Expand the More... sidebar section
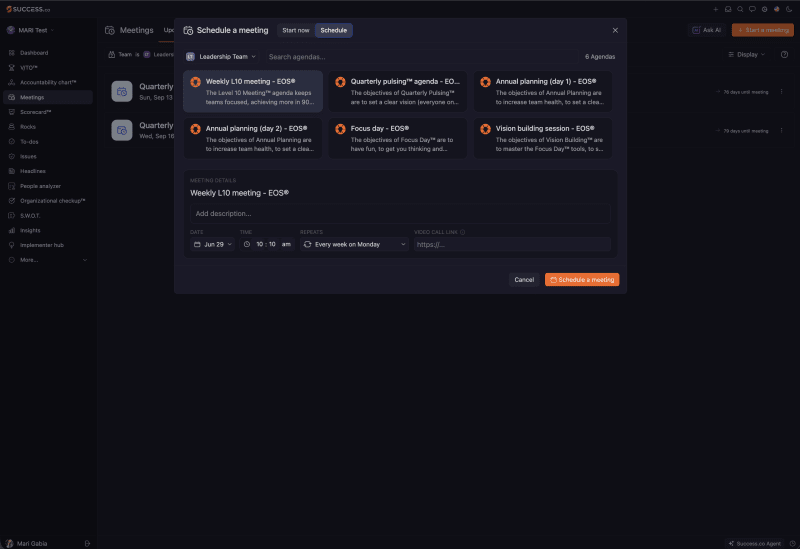 (x=47, y=260)
